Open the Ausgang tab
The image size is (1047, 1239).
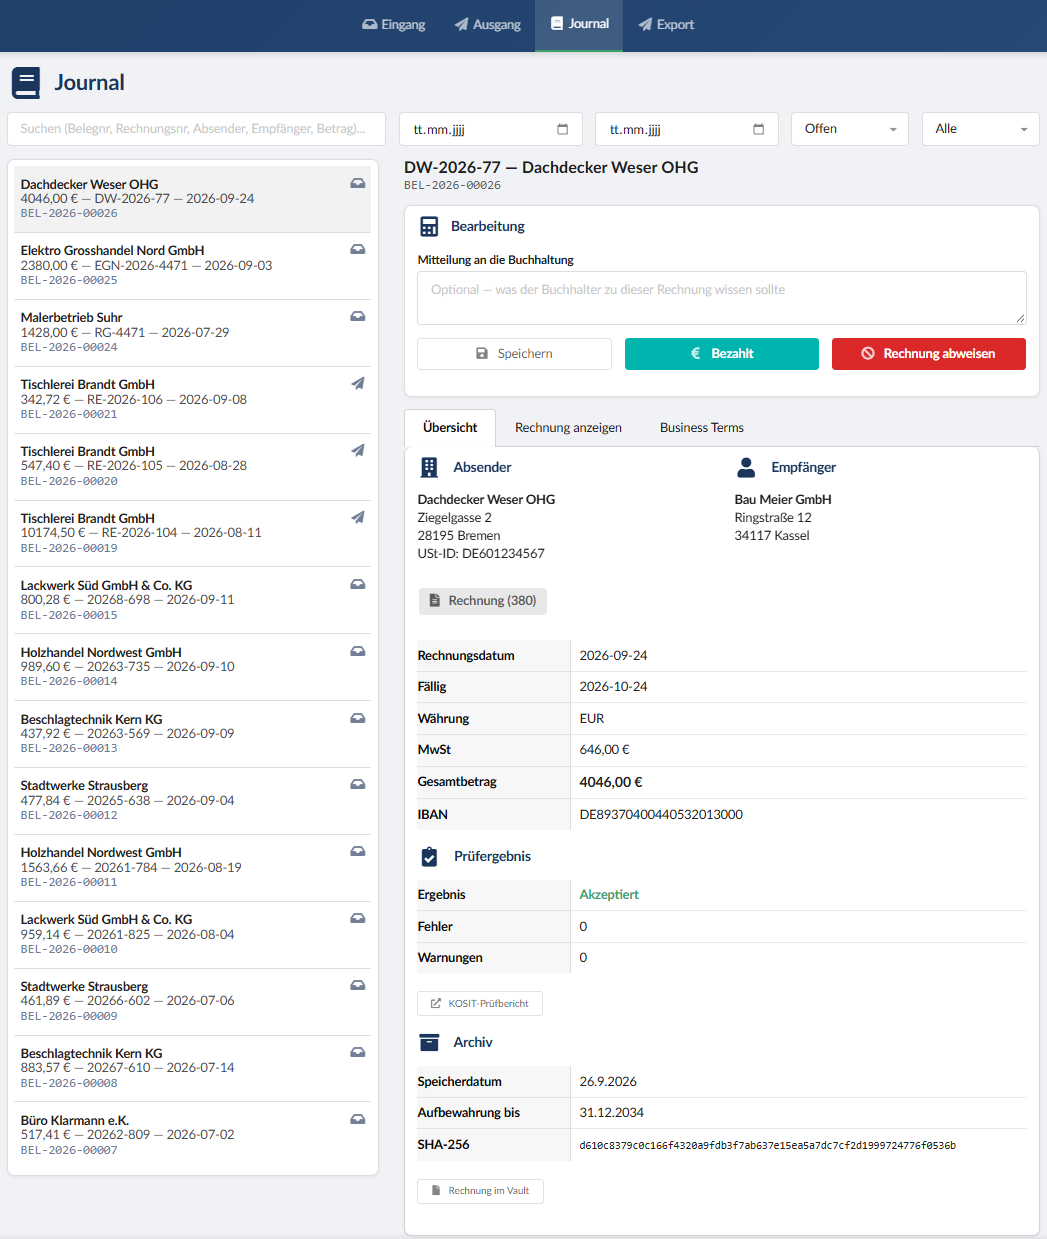pyautogui.click(x=487, y=25)
